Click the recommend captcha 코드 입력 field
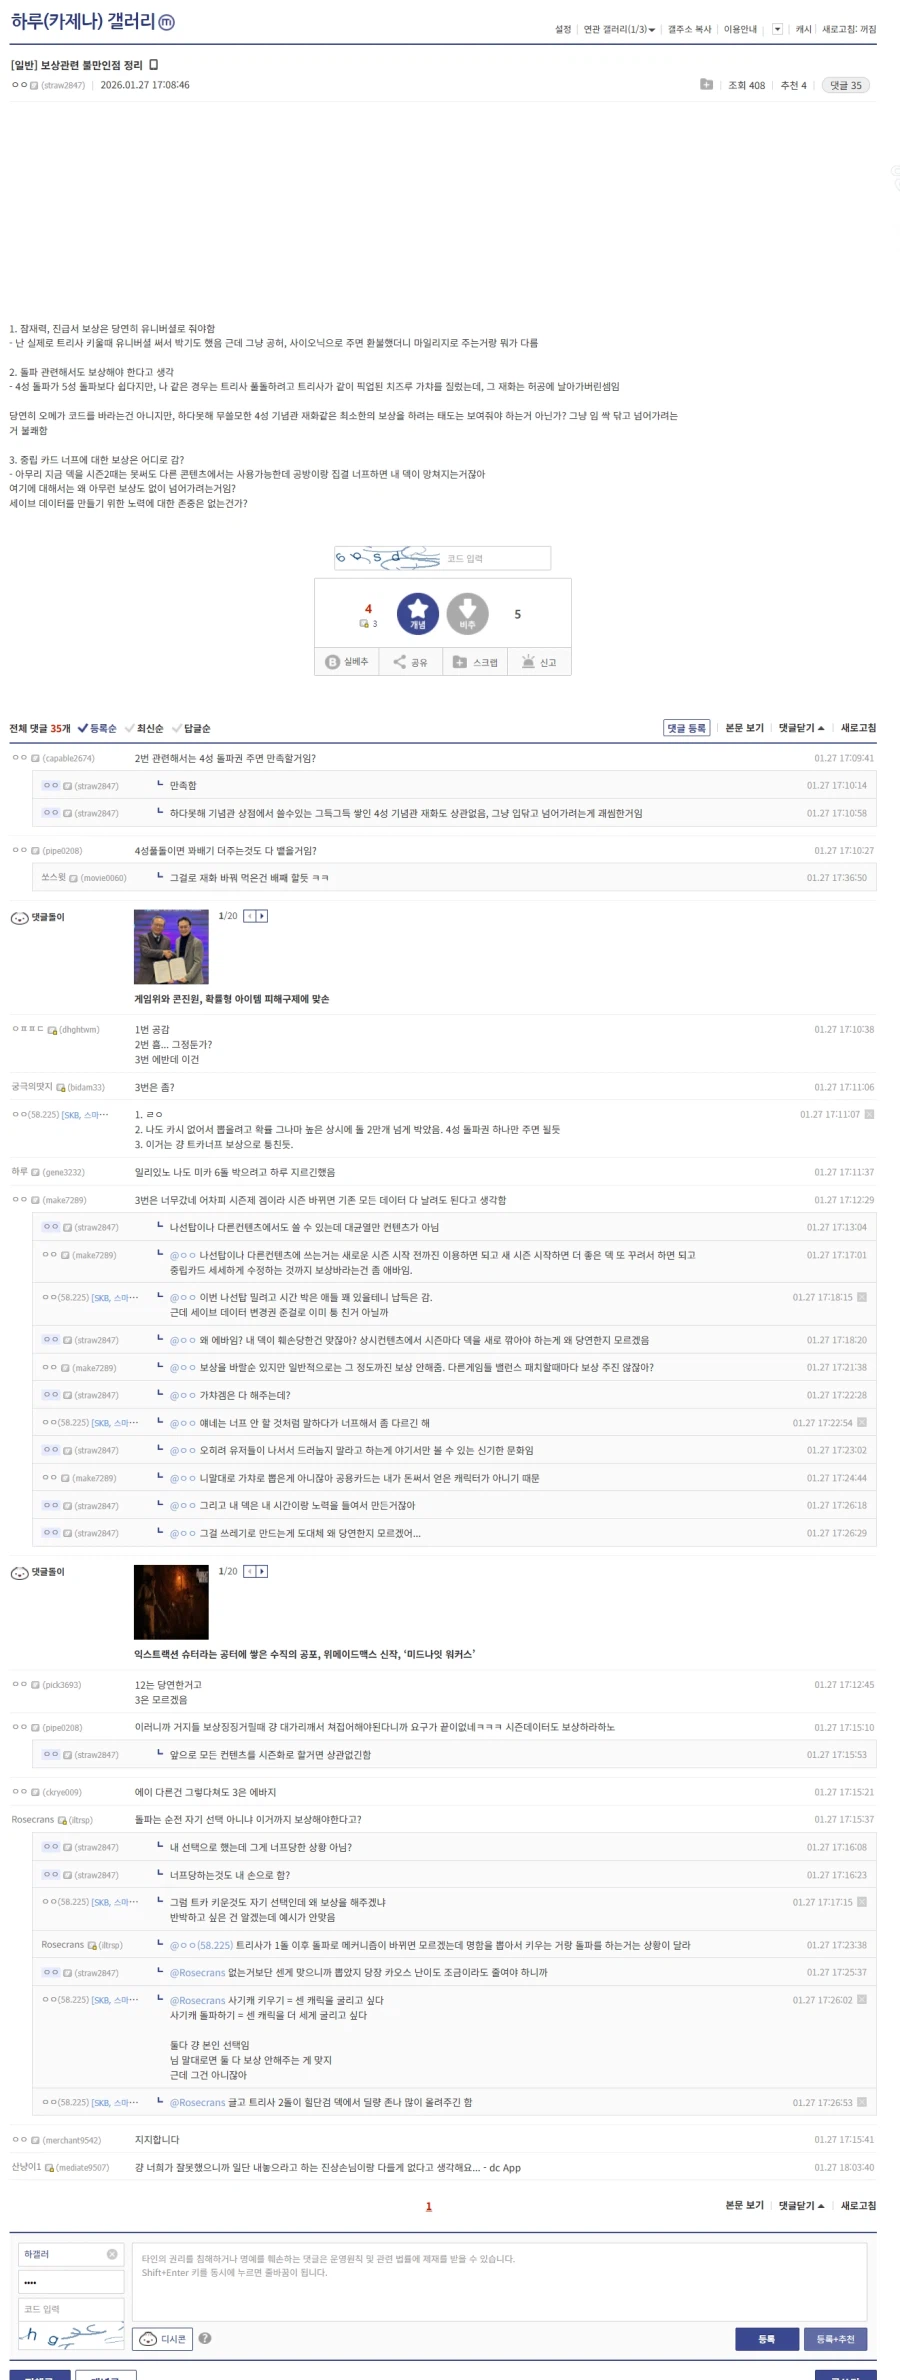The image size is (900, 2380). click(x=495, y=558)
